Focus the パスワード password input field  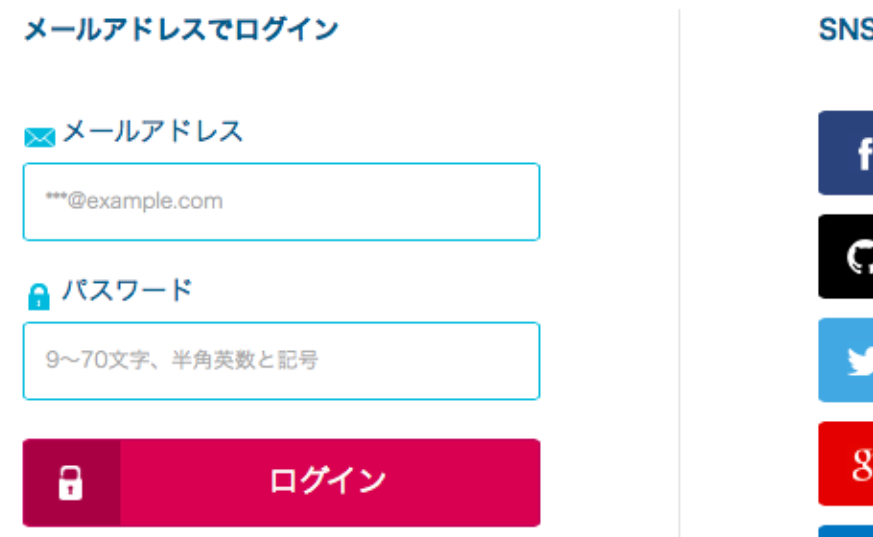point(281,361)
